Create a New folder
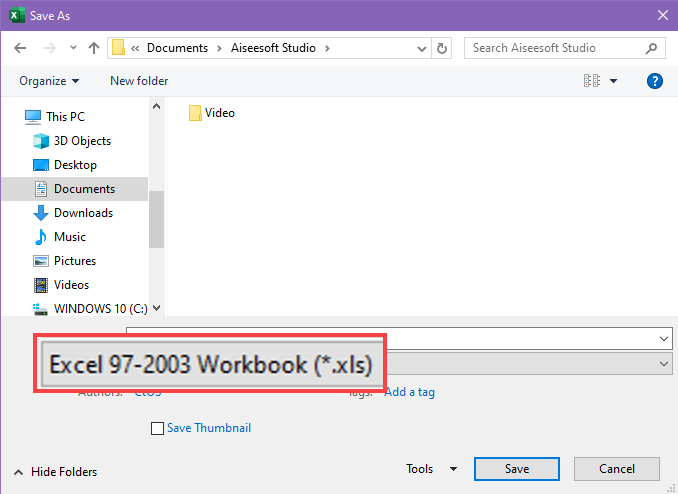This screenshot has width=678, height=494. click(x=139, y=81)
